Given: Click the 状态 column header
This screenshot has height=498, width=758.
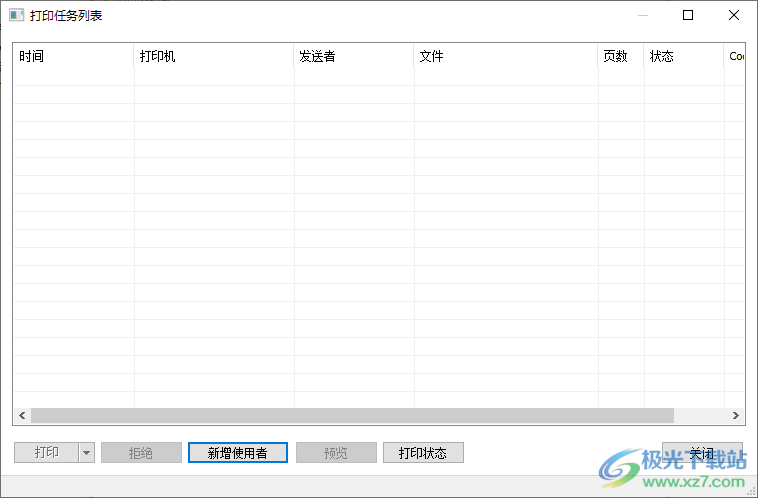Looking at the screenshot, I should coord(684,56).
